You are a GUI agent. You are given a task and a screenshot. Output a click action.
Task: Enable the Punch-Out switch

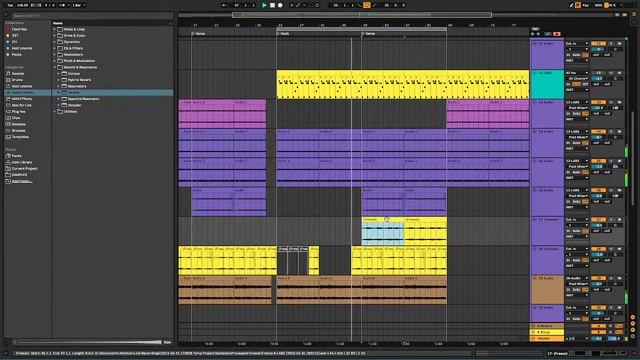point(374,5)
